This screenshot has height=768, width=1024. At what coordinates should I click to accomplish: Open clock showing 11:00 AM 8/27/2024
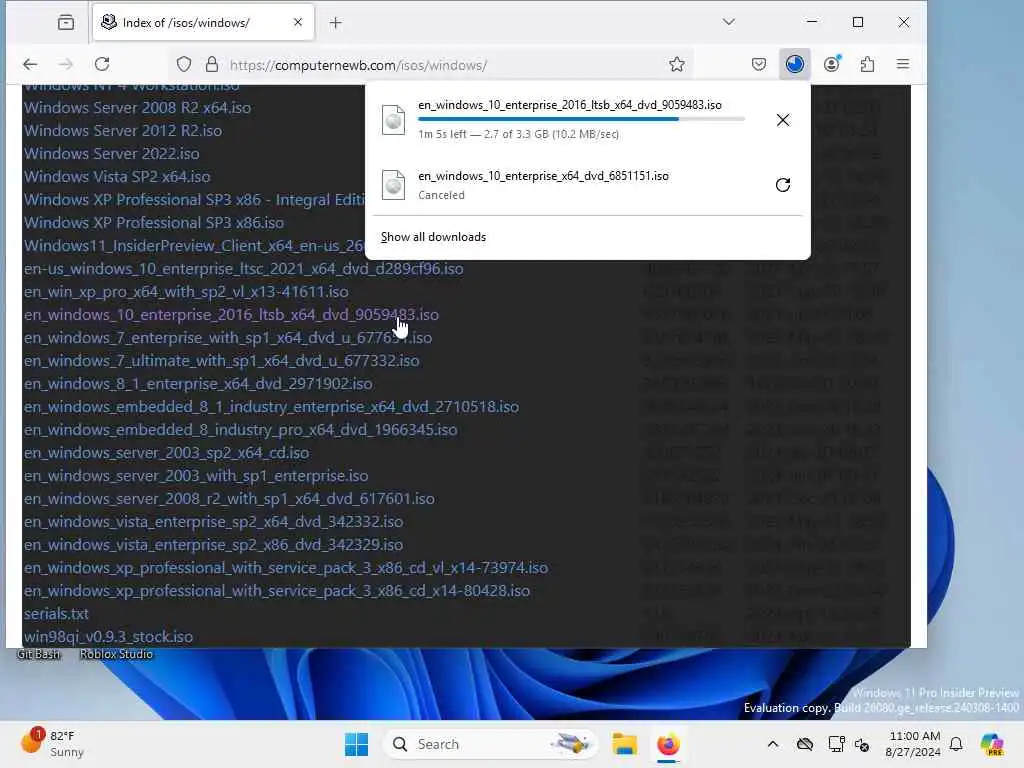click(x=913, y=744)
